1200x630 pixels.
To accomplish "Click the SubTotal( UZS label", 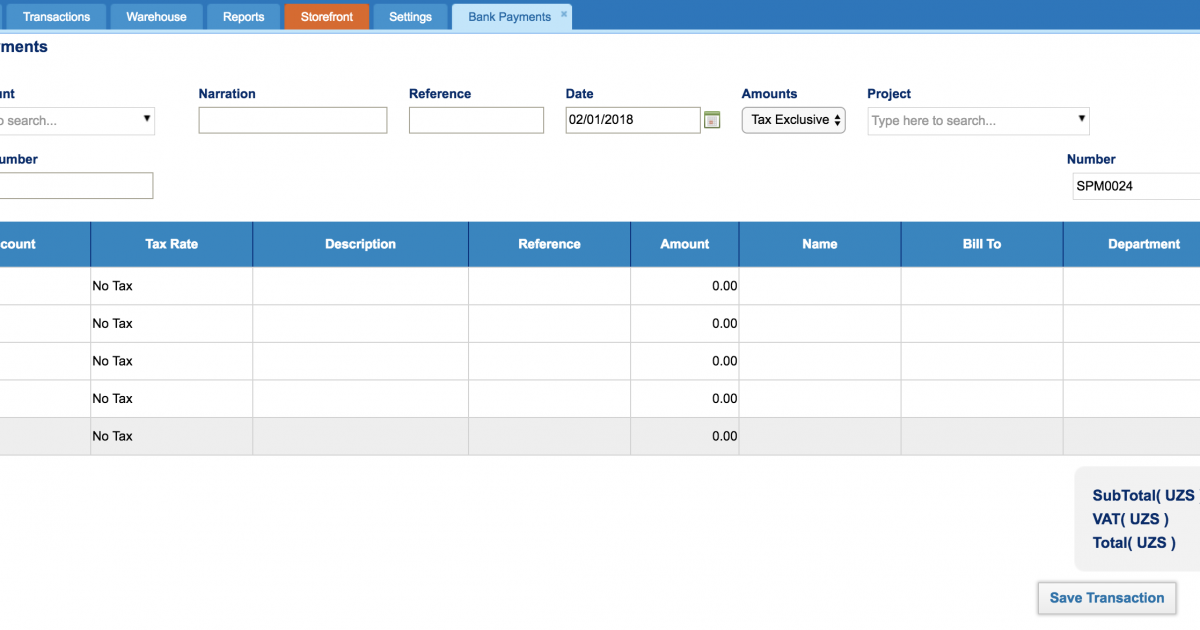I will 1144,496.
